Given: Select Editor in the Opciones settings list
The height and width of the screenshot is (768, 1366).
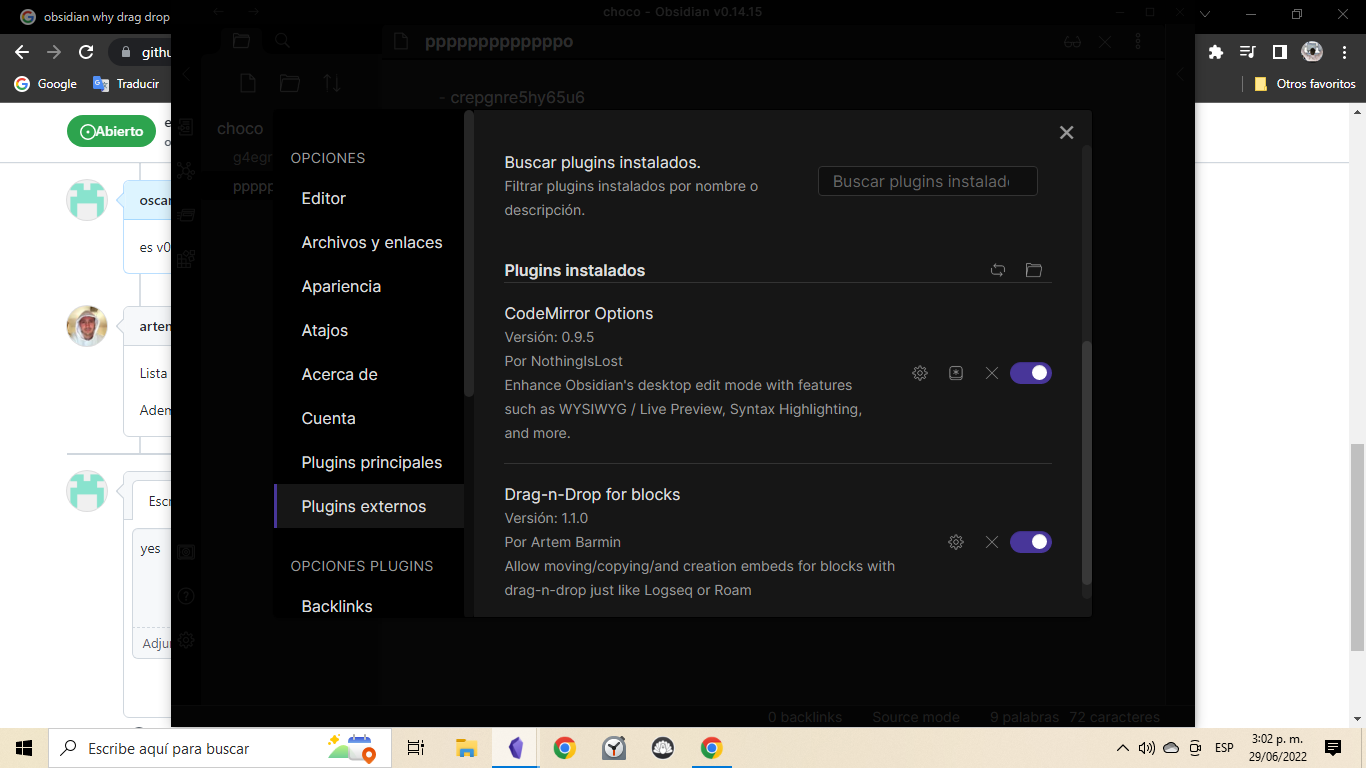Looking at the screenshot, I should click(323, 198).
